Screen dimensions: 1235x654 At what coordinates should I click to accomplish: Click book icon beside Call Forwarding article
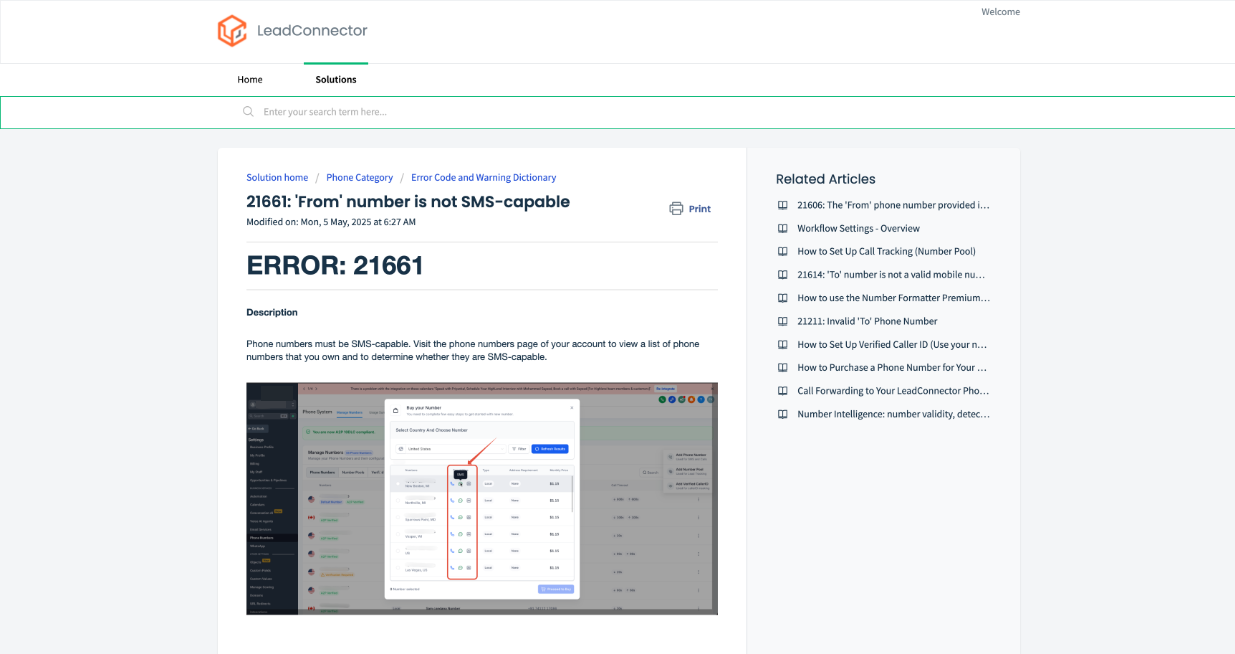[x=783, y=391]
